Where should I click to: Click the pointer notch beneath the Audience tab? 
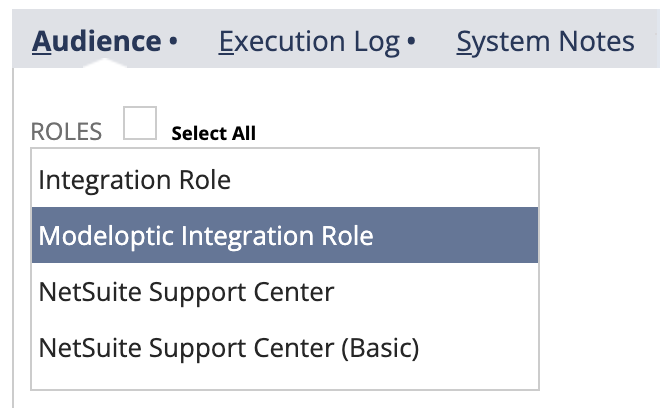pos(106,65)
